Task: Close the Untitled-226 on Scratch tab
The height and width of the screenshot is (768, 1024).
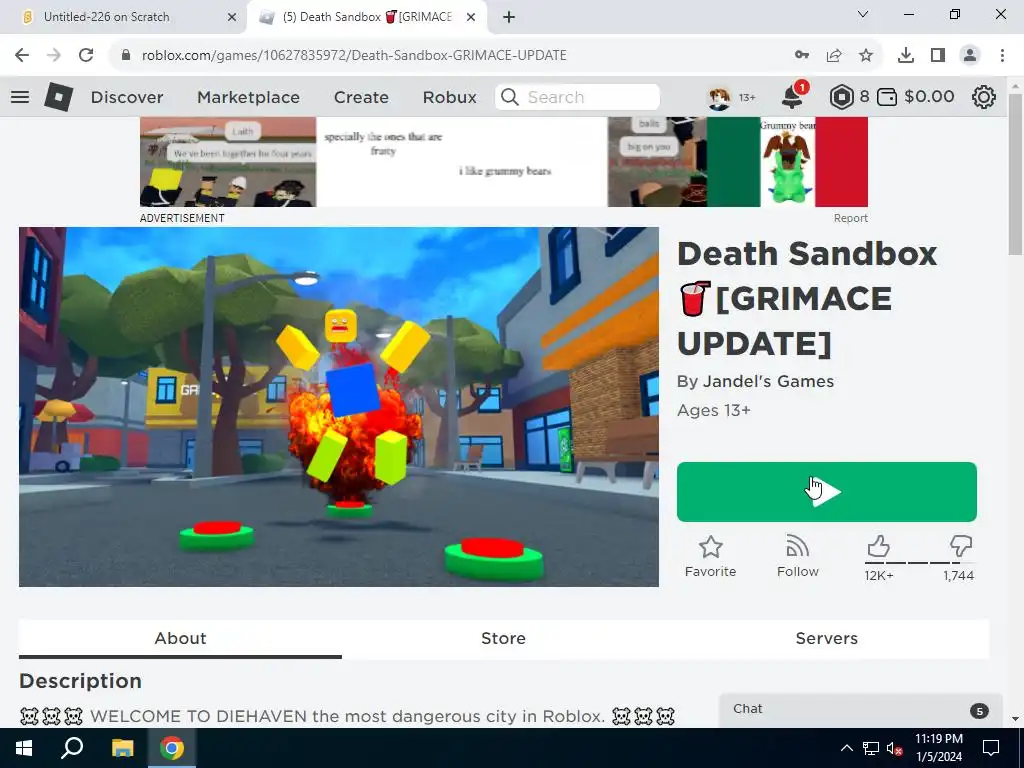Action: click(231, 17)
